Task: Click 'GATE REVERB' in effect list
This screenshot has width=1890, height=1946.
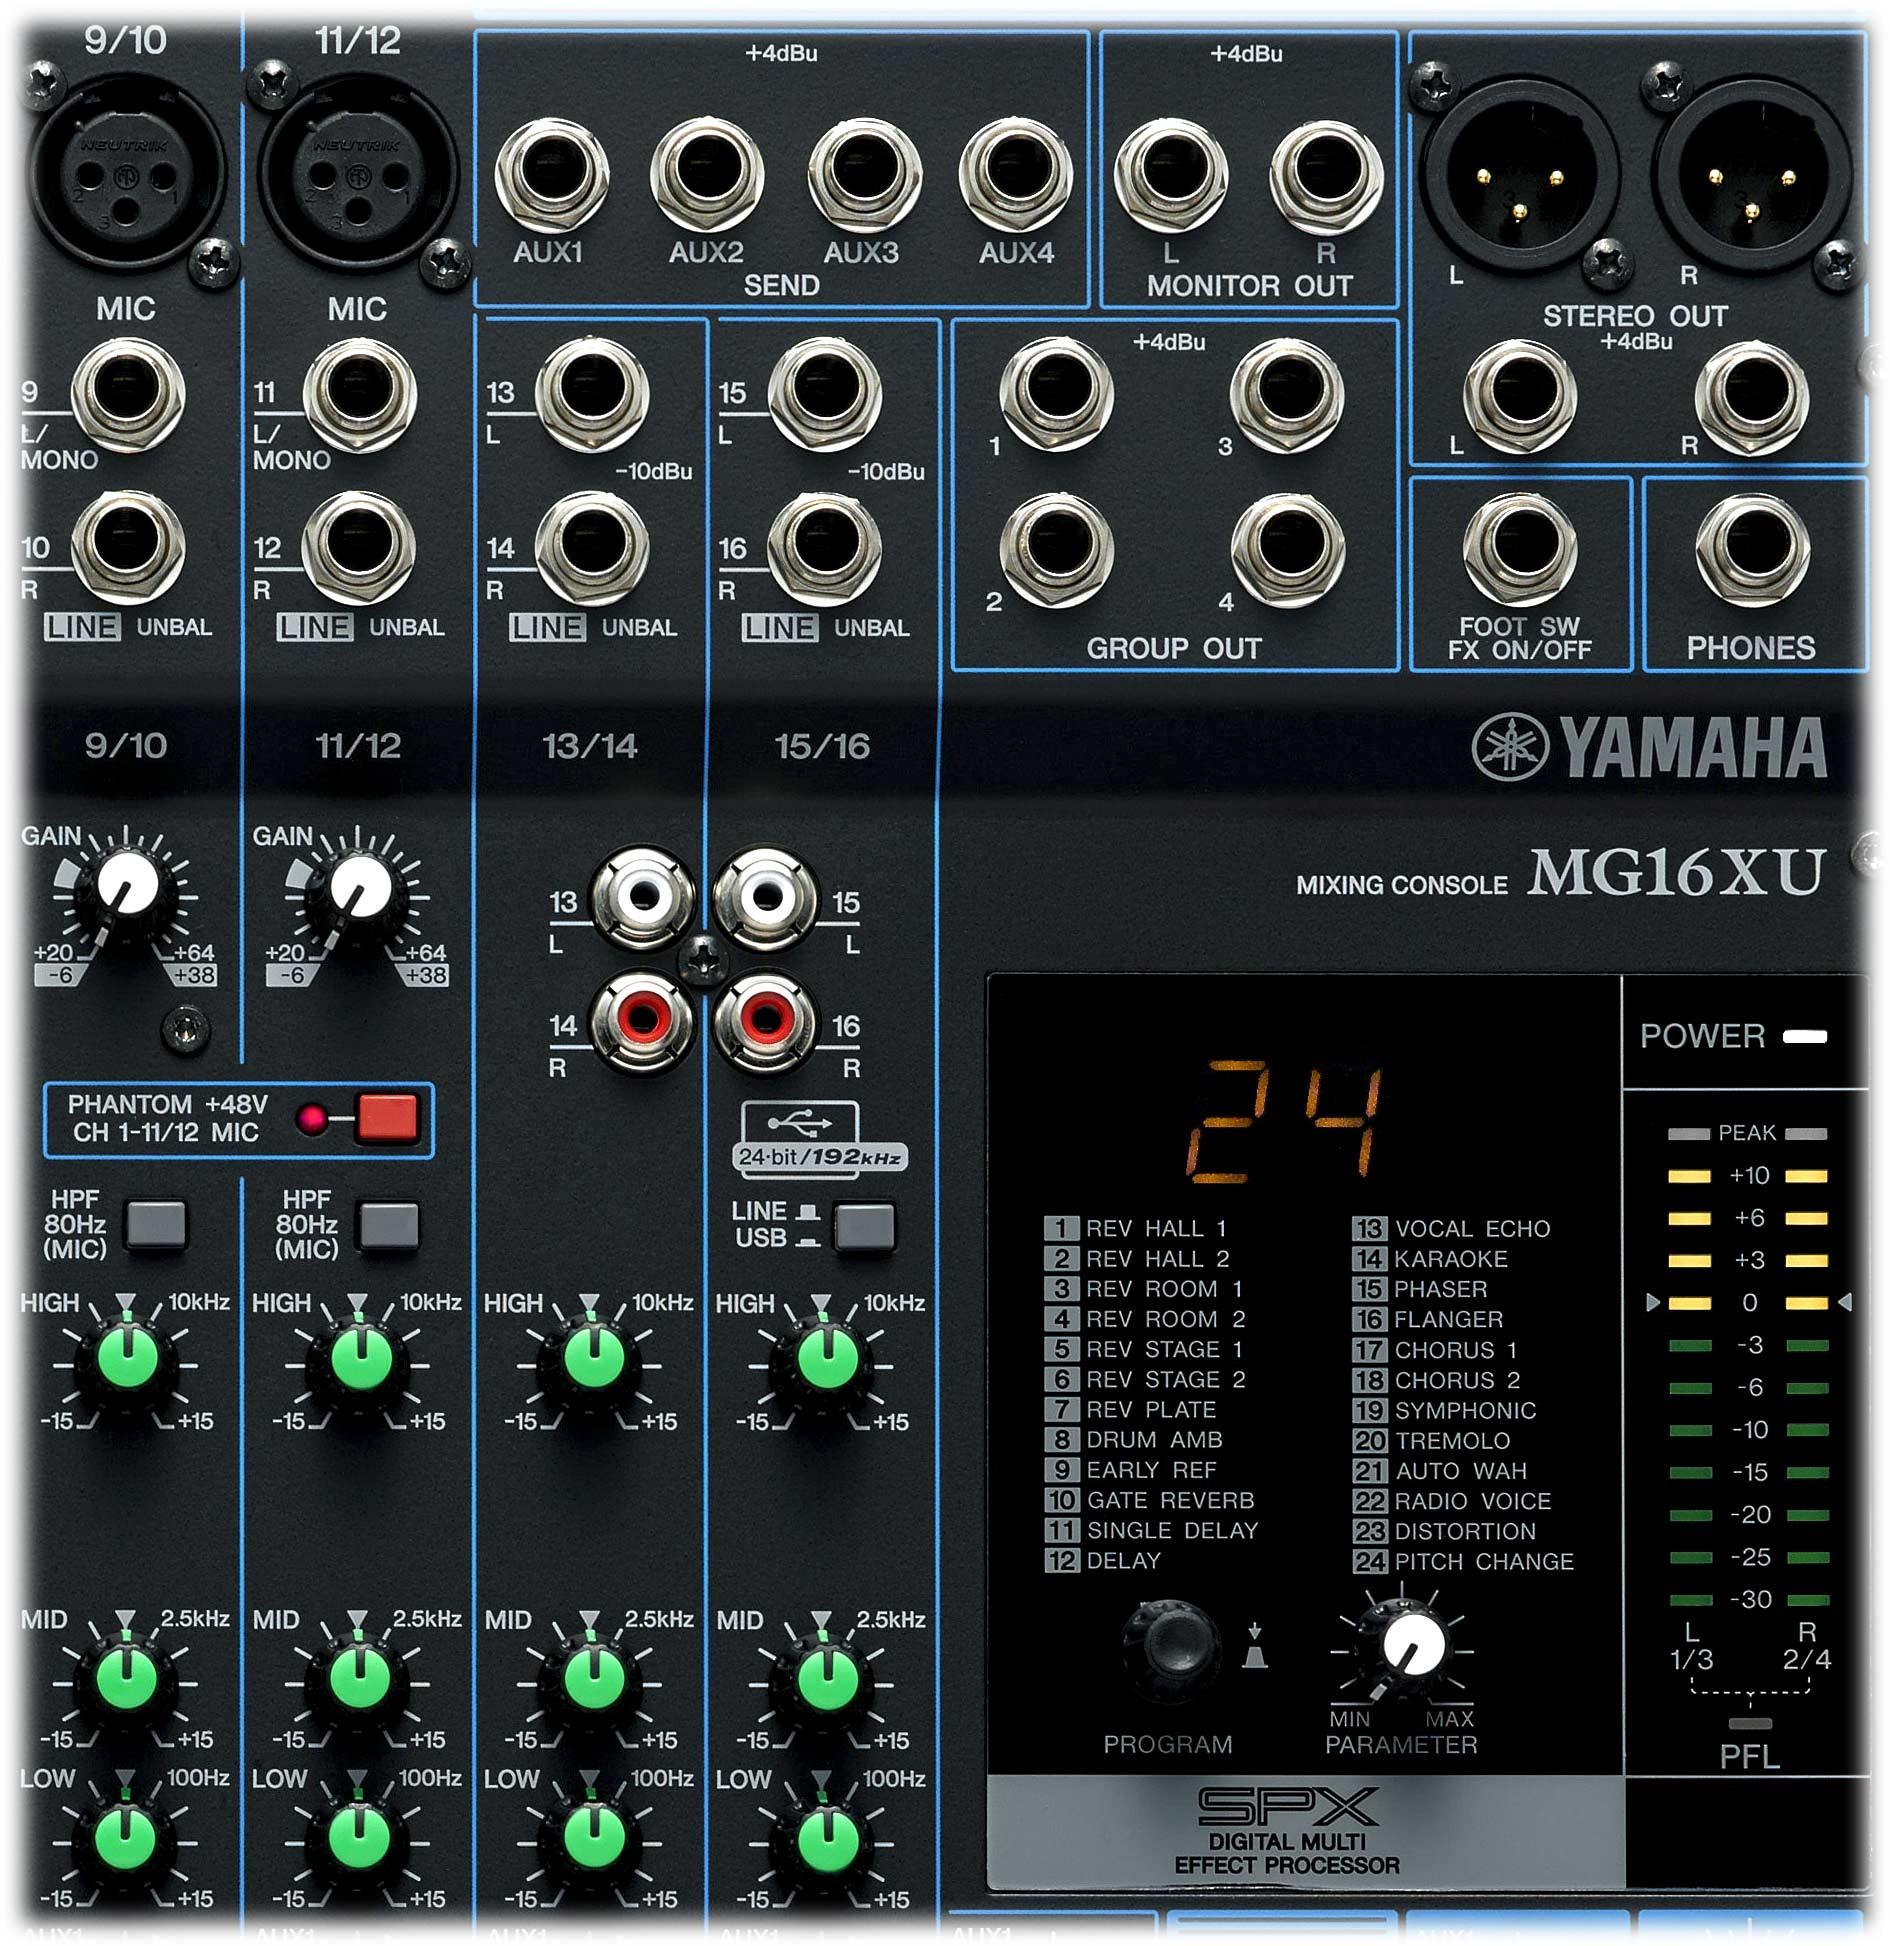Action: pos(1170,1500)
